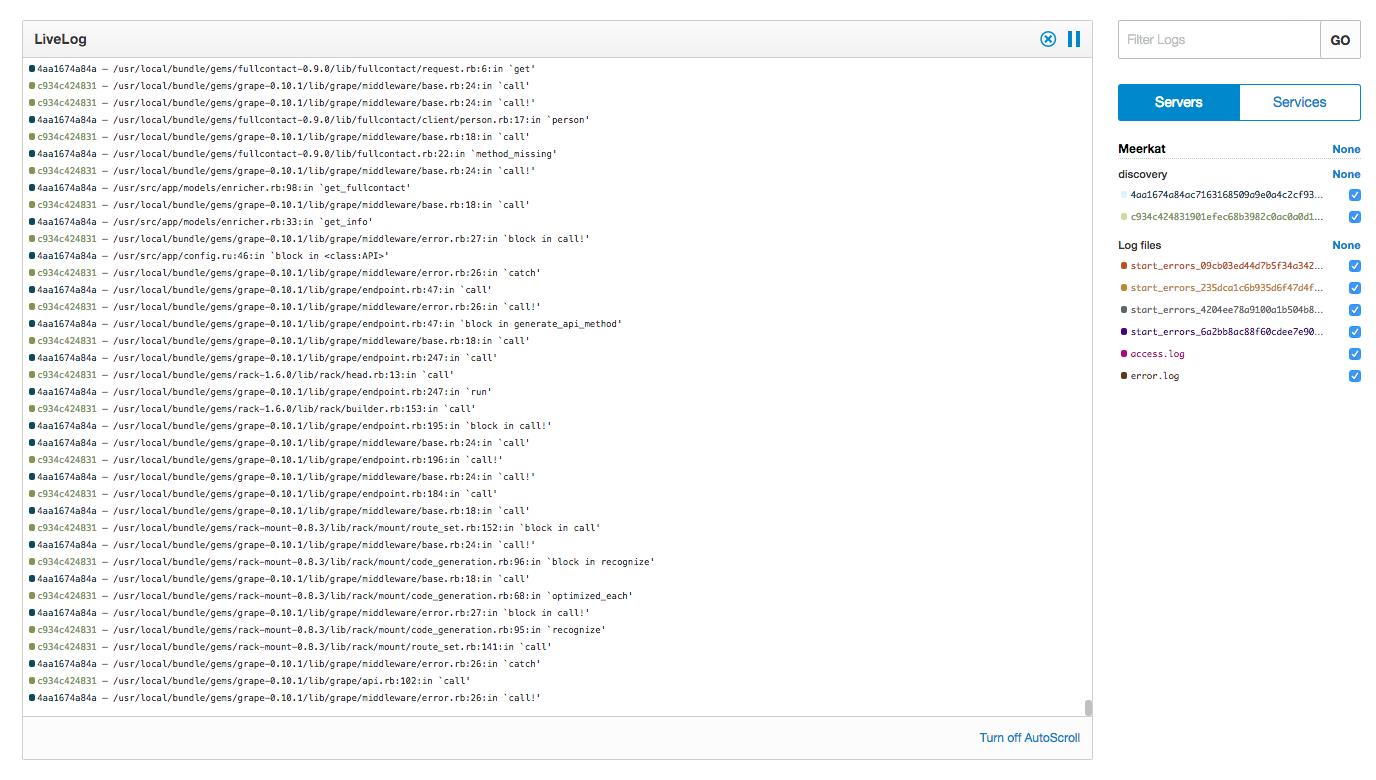The width and height of the screenshot is (1376, 780).
Task: Click log line endpoint.rb:247:in `run'
Action: (261, 391)
